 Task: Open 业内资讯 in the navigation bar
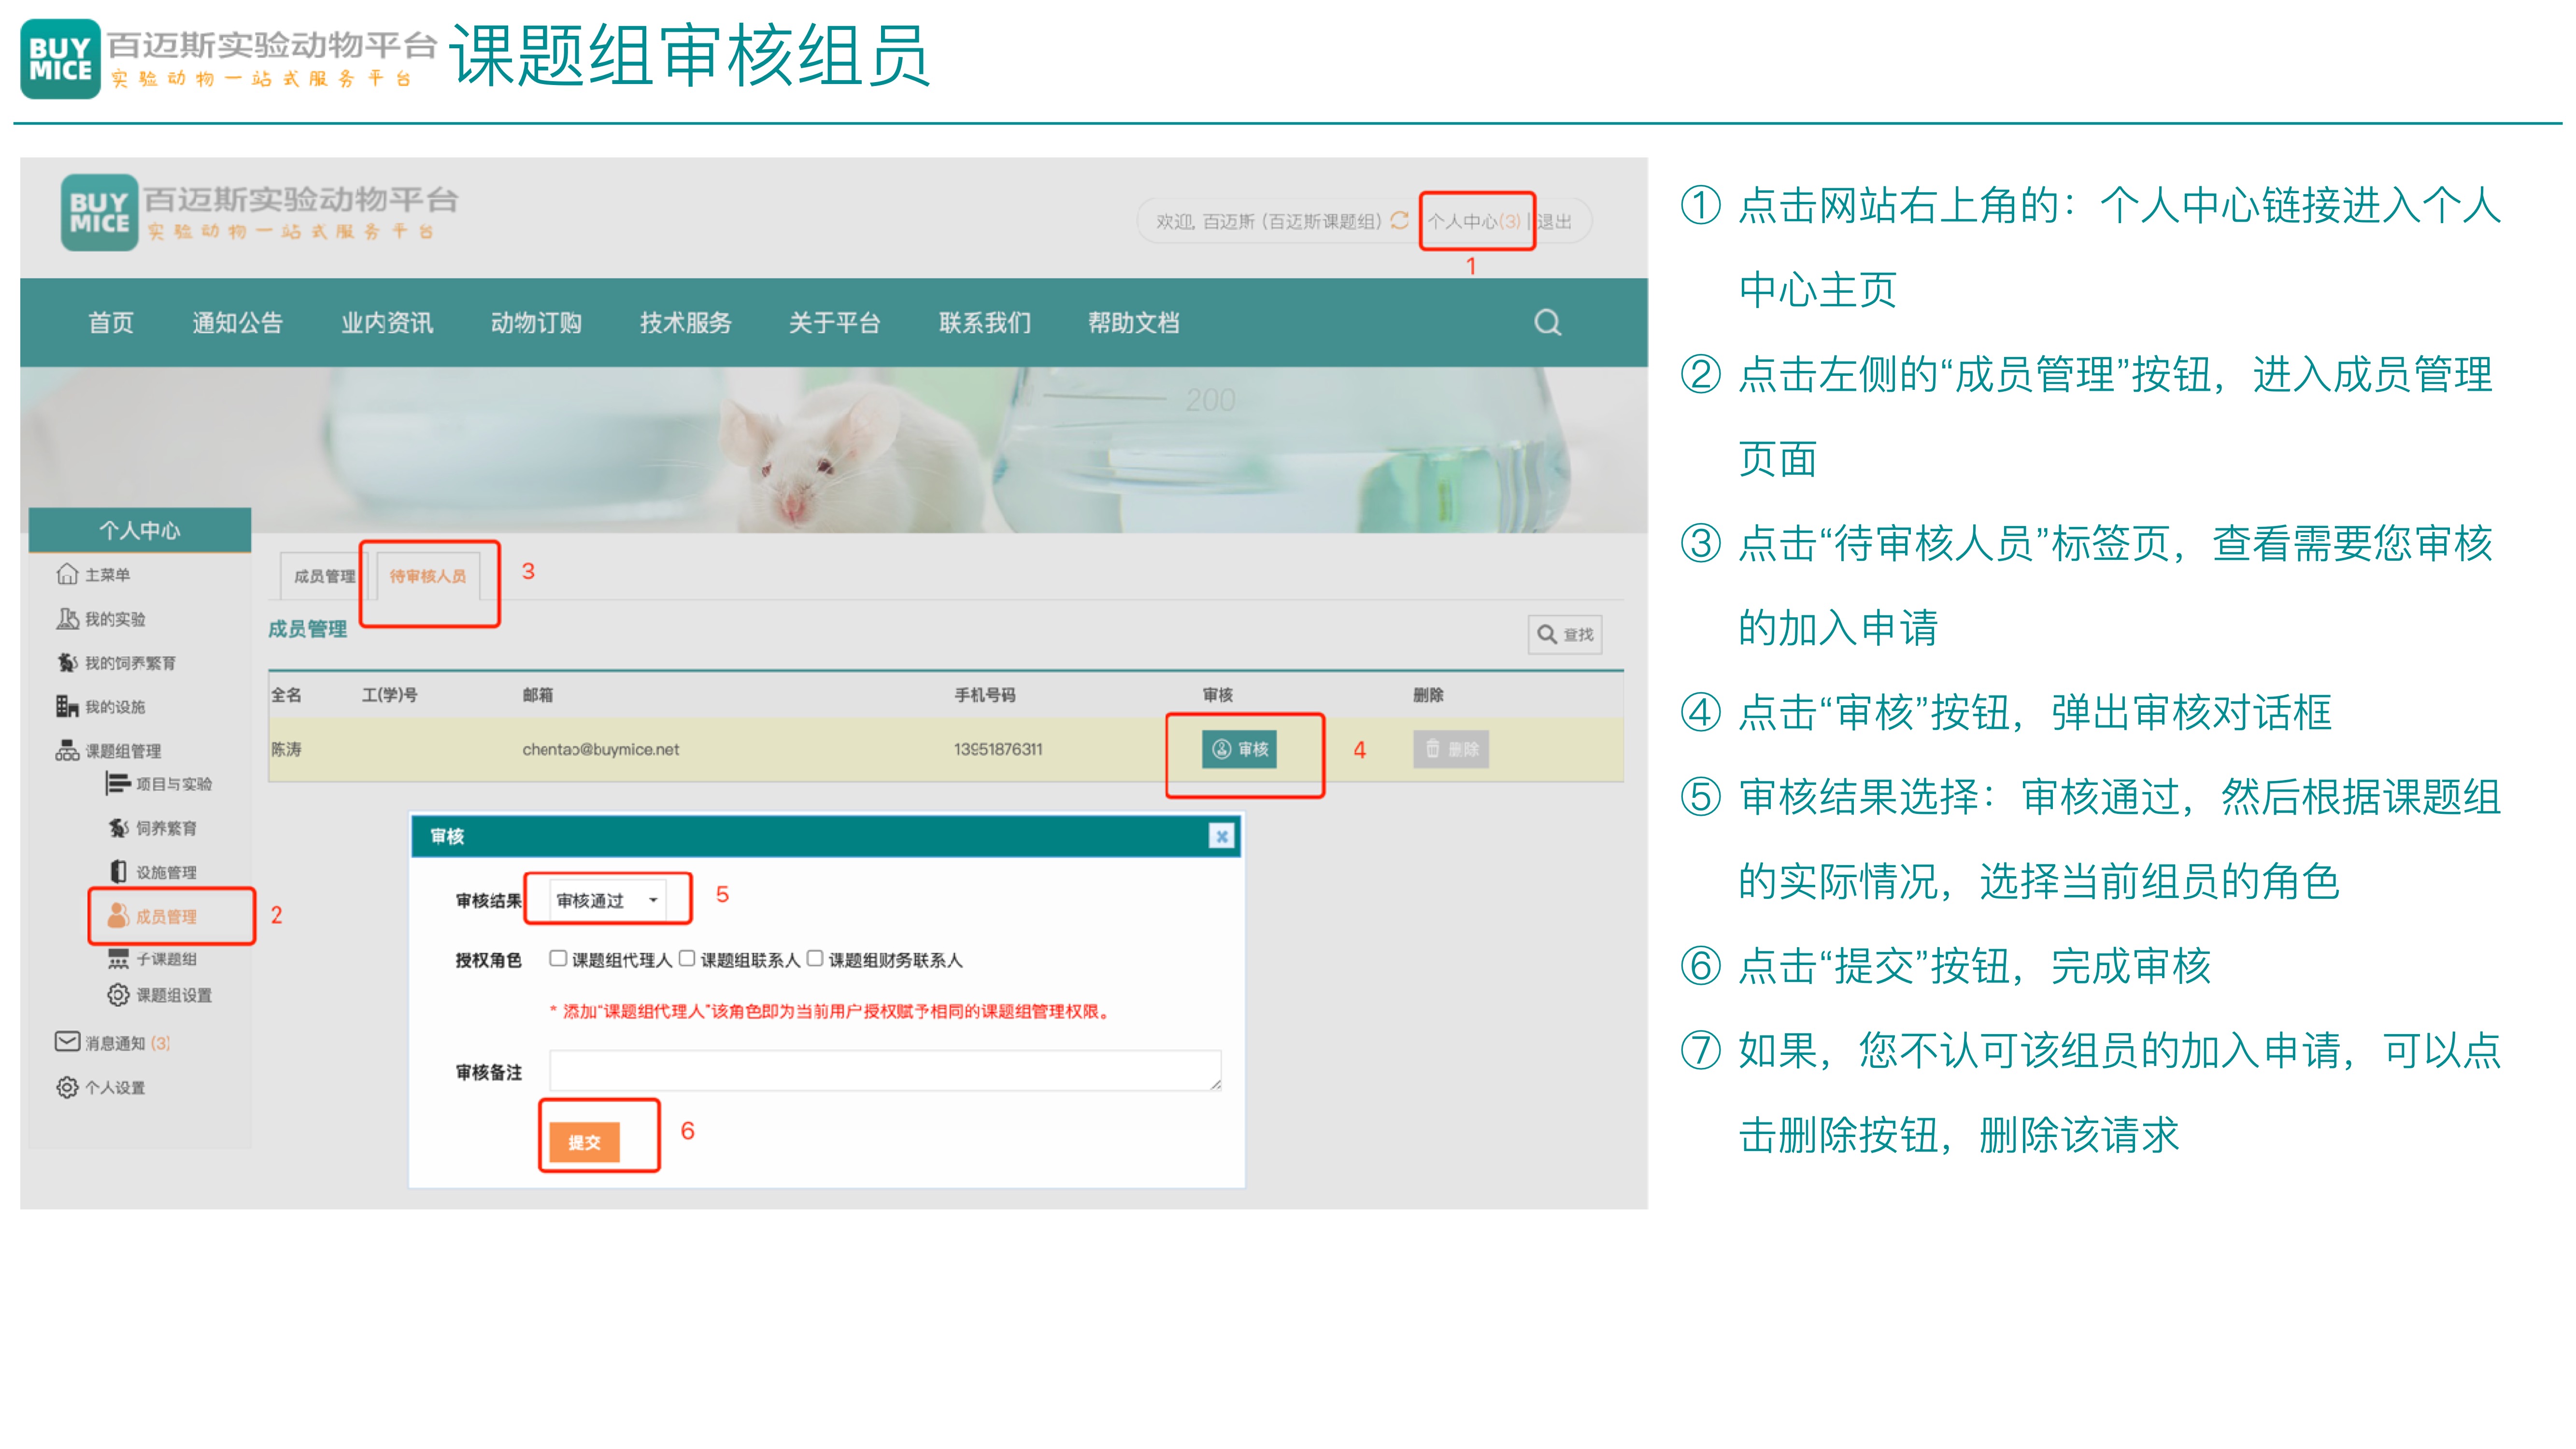(387, 322)
